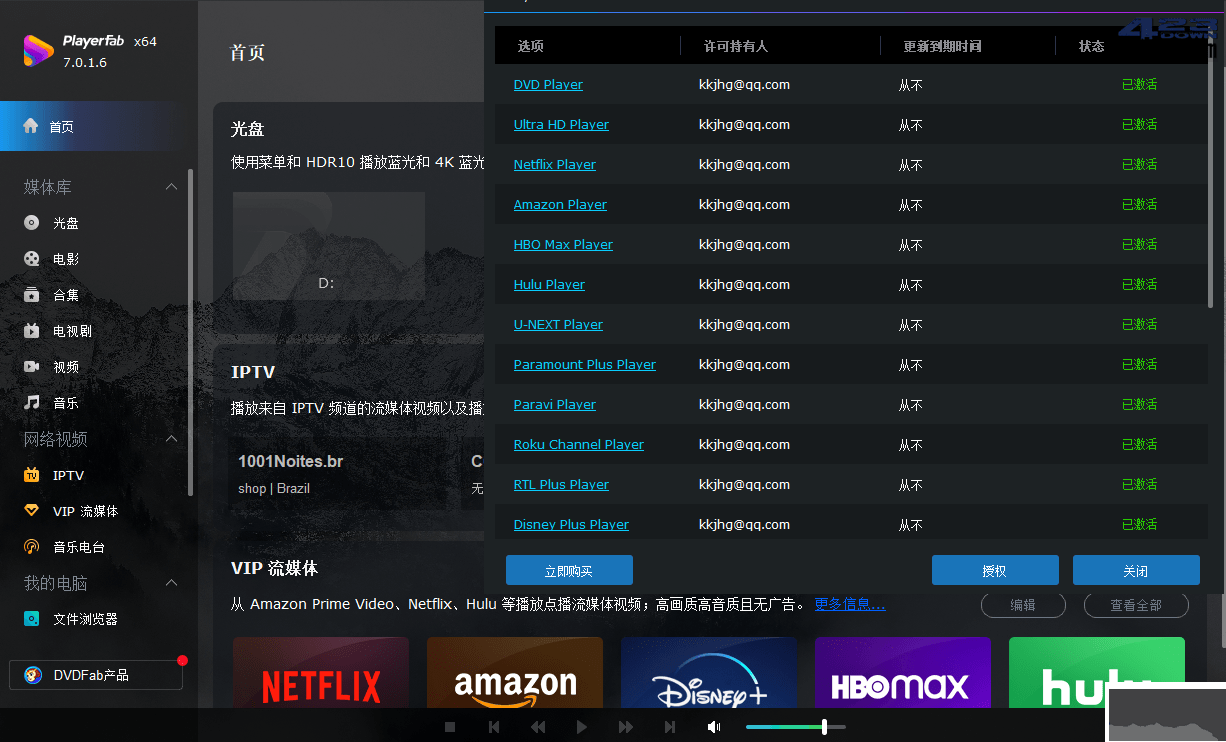Click the 授权 button
Image resolution: width=1226 pixels, height=742 pixels.
(x=995, y=570)
